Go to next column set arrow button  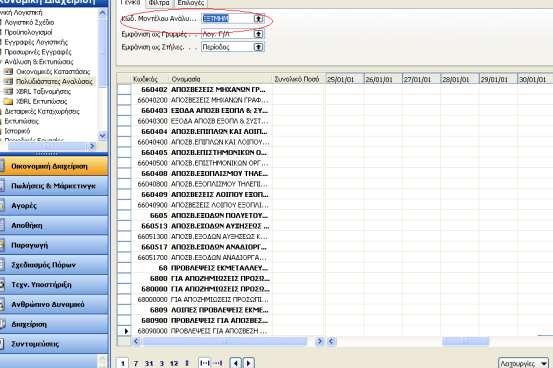pyautogui.click(x=248, y=363)
